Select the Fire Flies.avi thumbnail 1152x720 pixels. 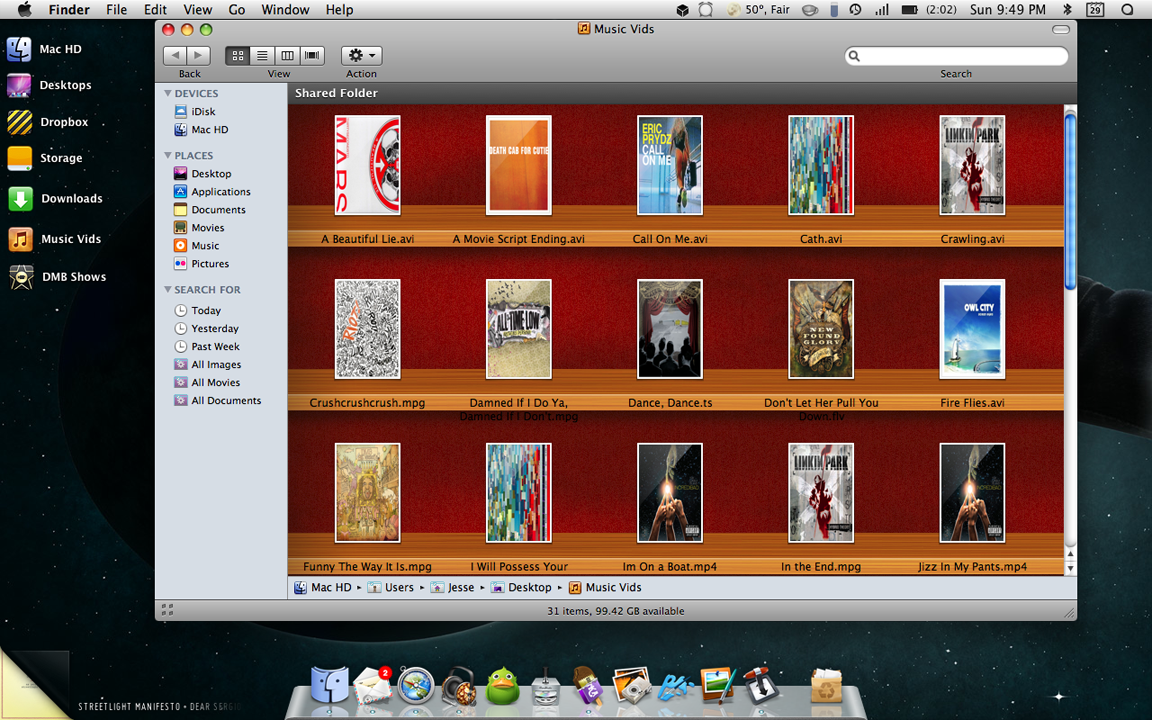[972, 329]
